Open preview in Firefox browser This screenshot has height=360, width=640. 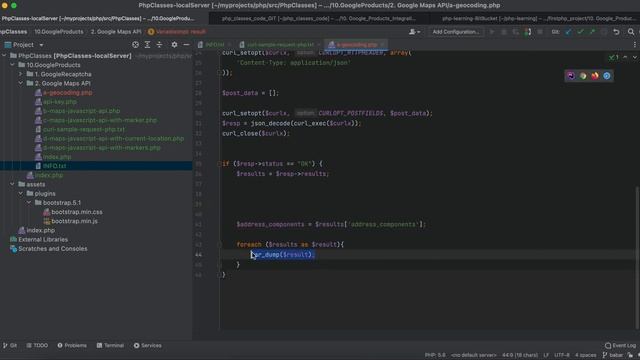tap(595, 76)
